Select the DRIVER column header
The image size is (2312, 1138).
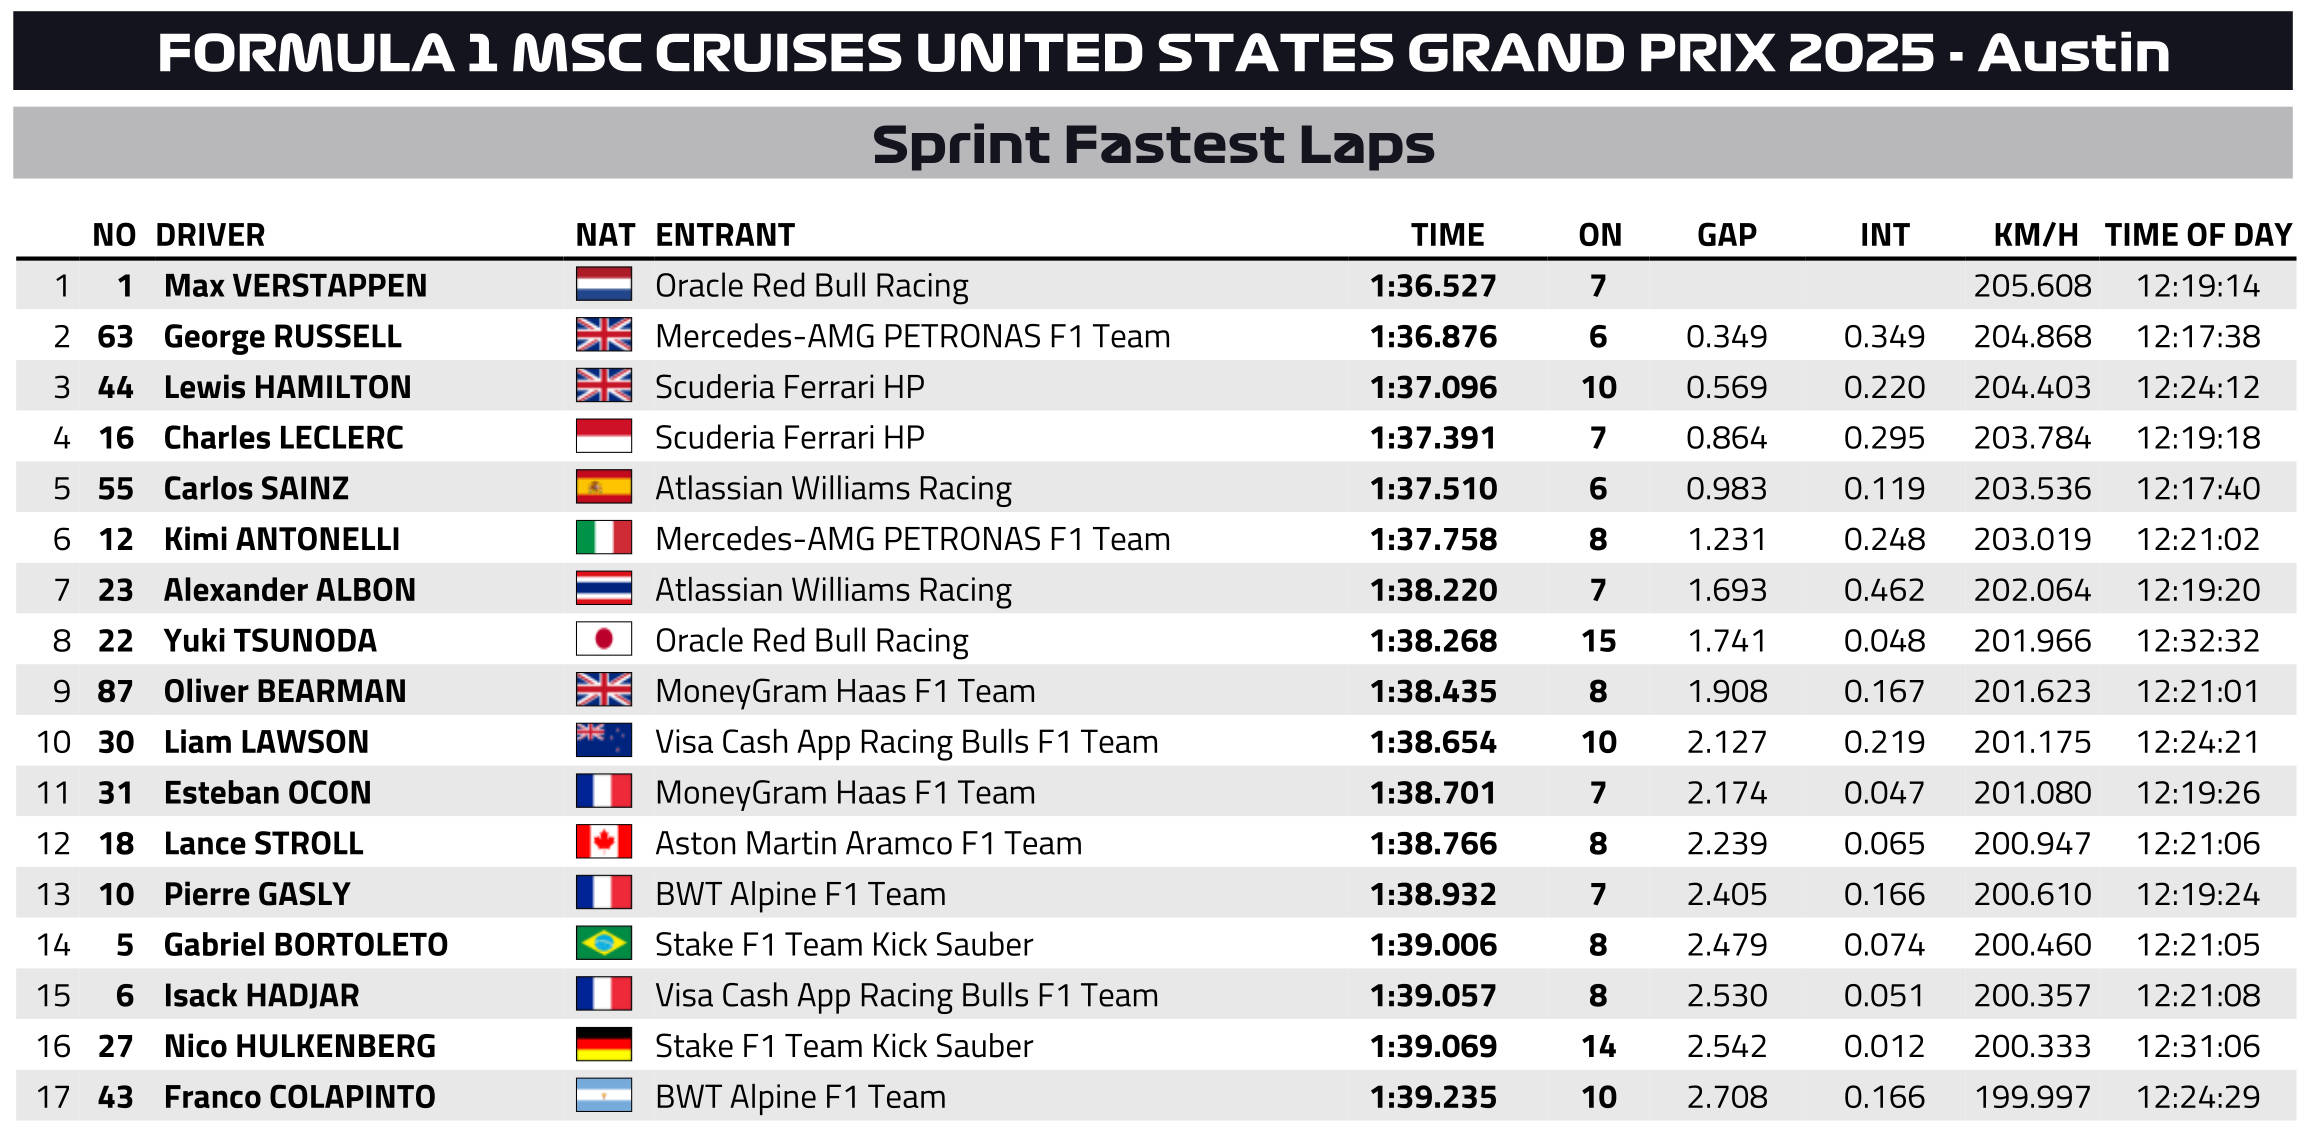(210, 235)
